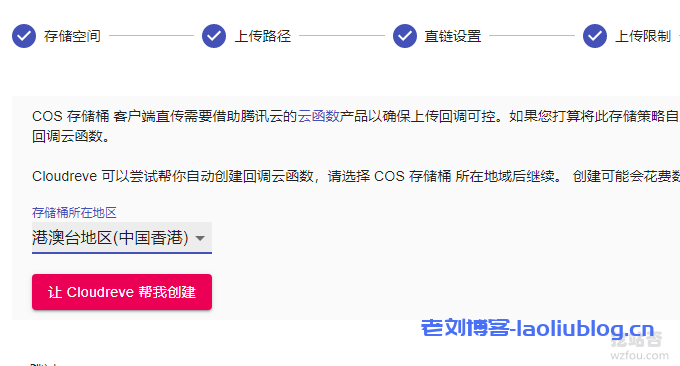Select the 上传路径 step label

262,36
